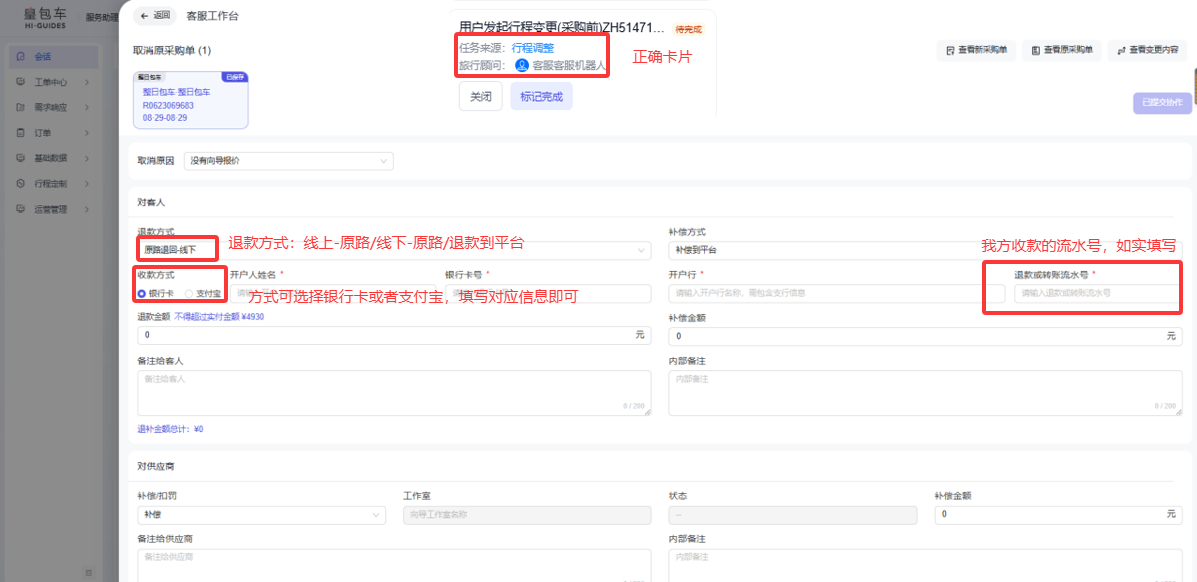Click the sidebar collapse icon at the bottom
The height and width of the screenshot is (582, 1197).
click(89, 572)
